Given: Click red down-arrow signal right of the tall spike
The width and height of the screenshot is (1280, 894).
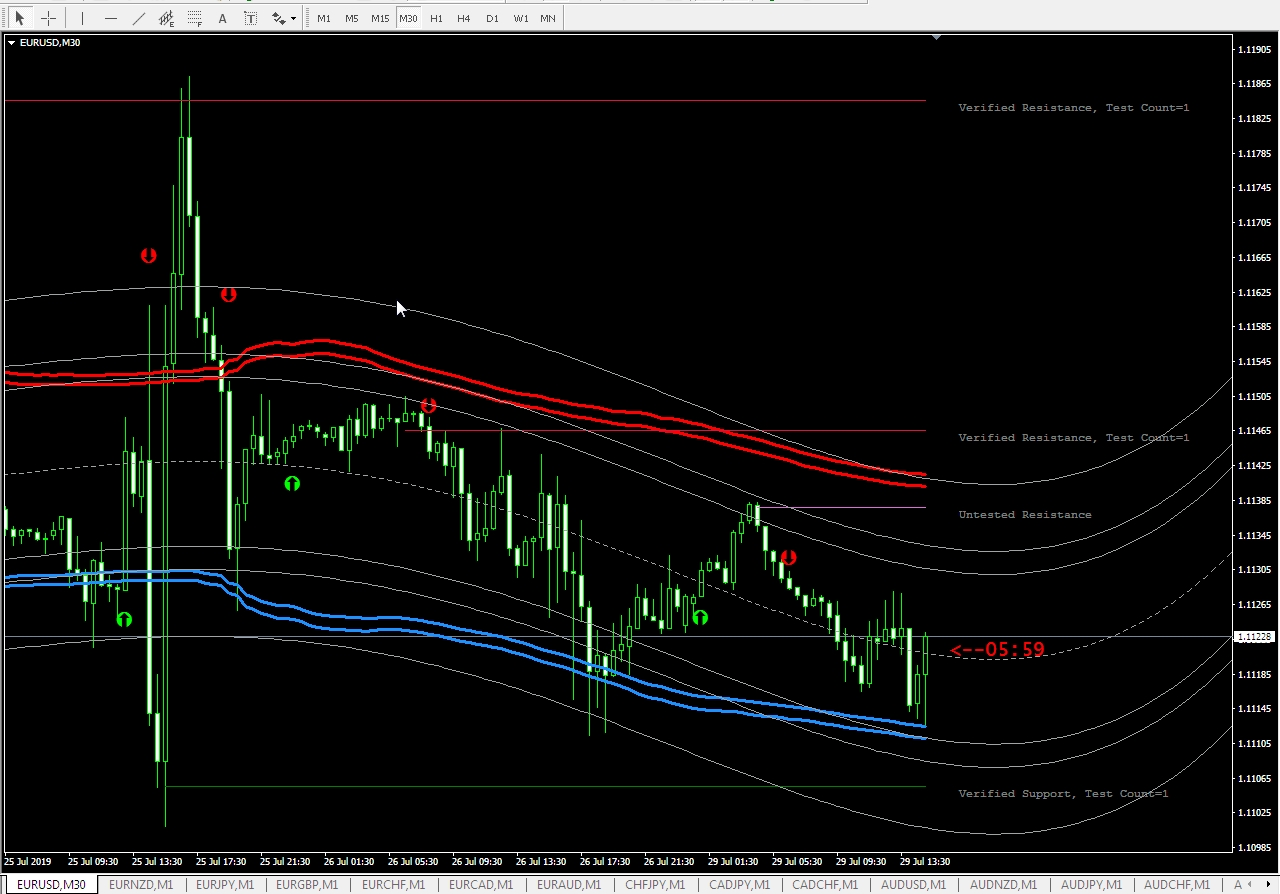Looking at the screenshot, I should [228, 295].
